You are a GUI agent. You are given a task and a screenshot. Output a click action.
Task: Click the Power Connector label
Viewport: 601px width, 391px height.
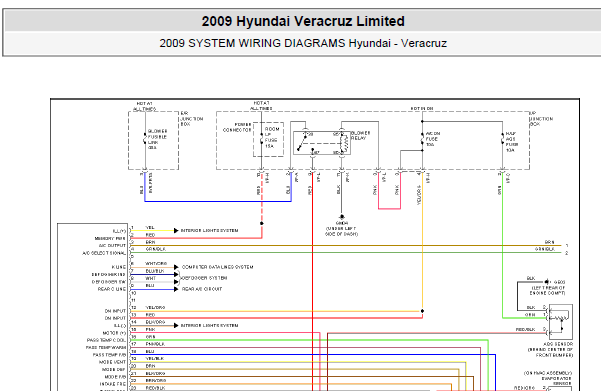237,127
